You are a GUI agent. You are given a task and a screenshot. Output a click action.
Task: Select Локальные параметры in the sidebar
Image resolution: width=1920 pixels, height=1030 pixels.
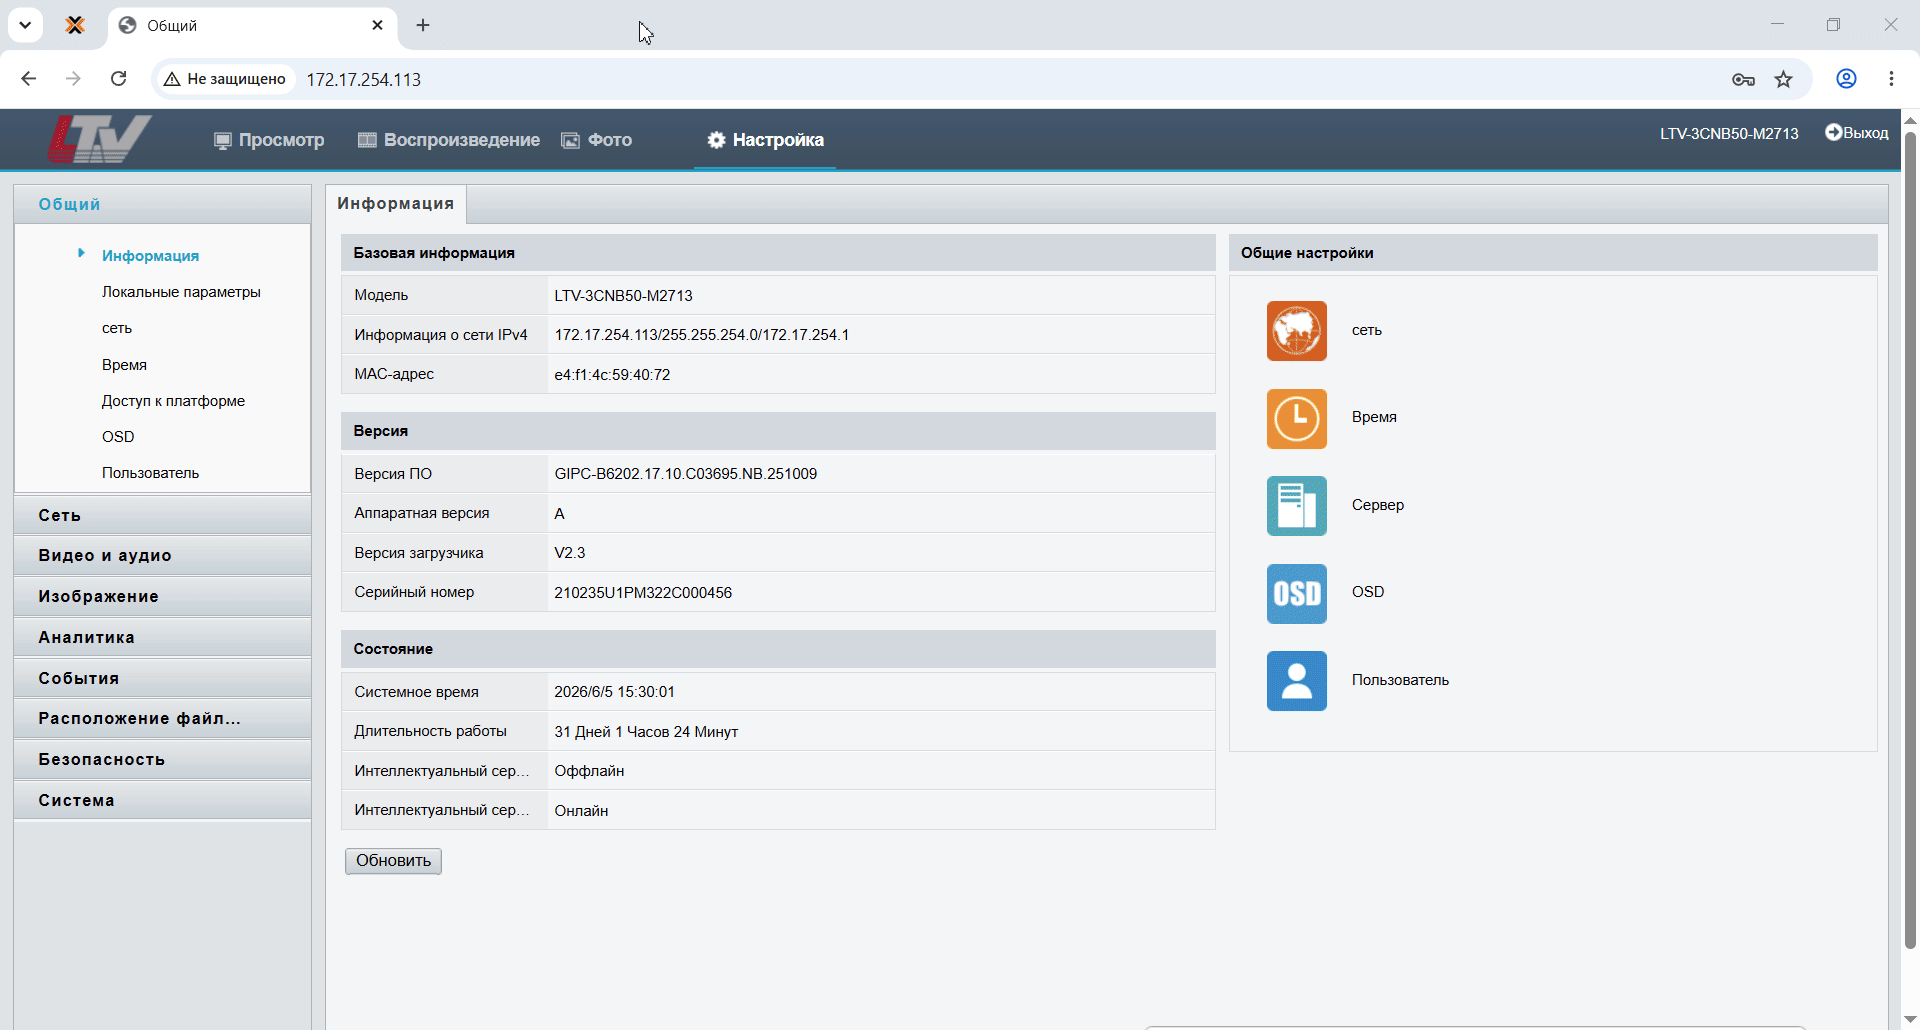pyautogui.click(x=181, y=292)
